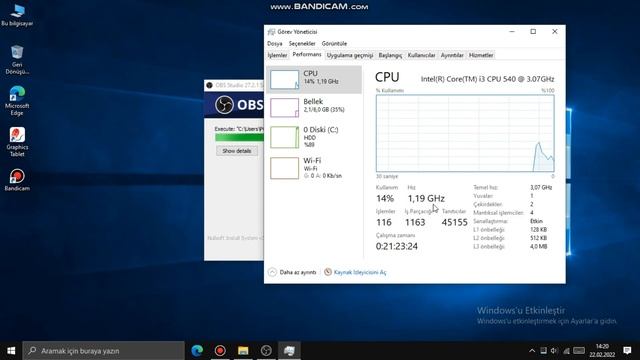Image resolution: width=640 pixels, height=360 pixels.
Task: Open Bu bilgisayar desktop icon
Action: 17,15
